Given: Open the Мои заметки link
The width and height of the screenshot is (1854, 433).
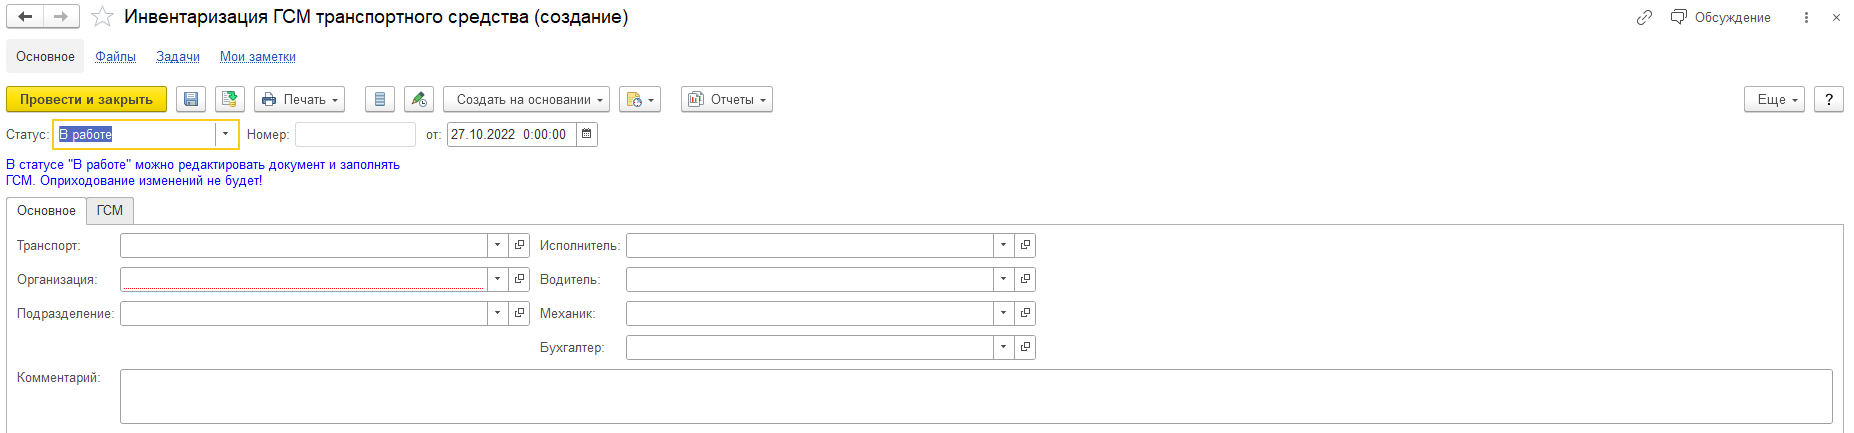Looking at the screenshot, I should 258,56.
